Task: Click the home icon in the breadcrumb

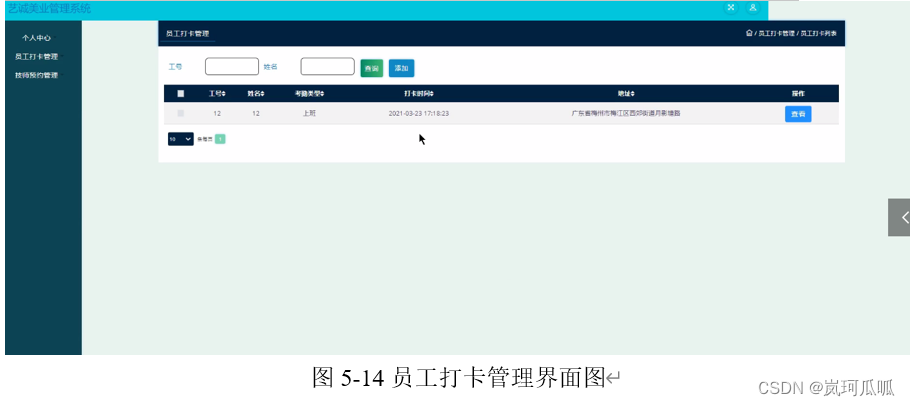Action: coord(749,33)
